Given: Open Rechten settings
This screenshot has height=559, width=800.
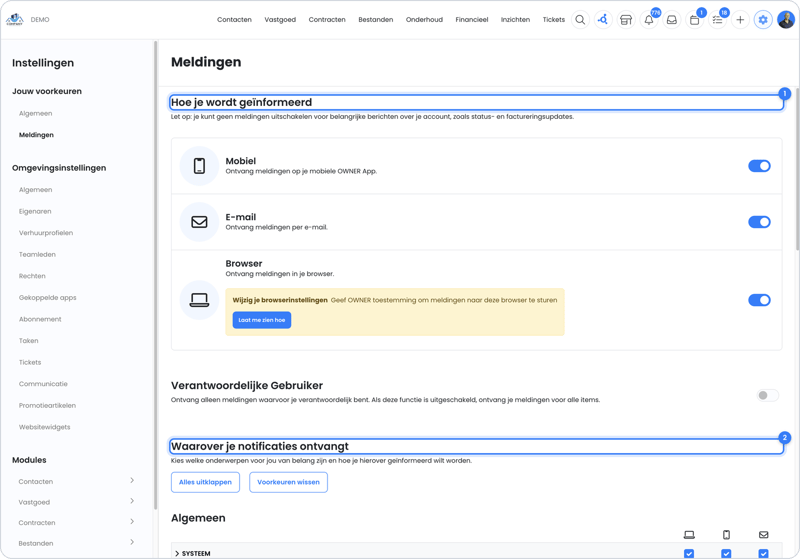Looking at the screenshot, I should tap(32, 276).
